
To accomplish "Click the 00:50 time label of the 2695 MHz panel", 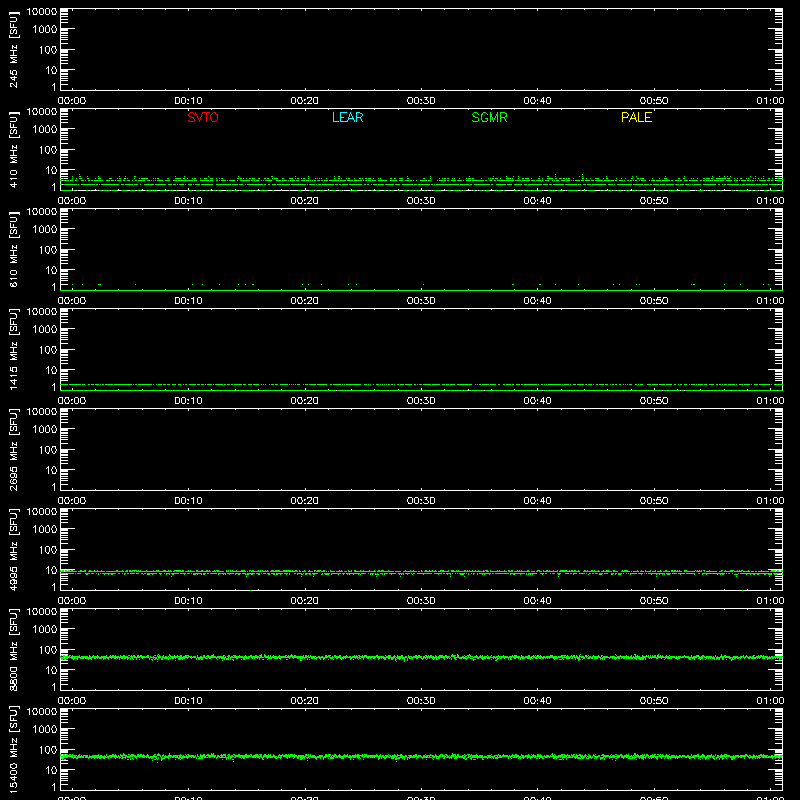I will coord(654,501).
